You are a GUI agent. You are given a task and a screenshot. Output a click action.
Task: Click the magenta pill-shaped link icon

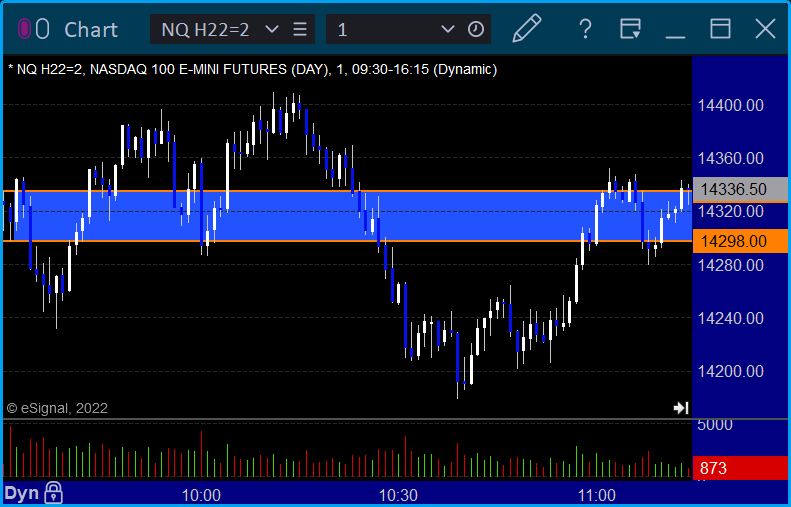[24, 29]
